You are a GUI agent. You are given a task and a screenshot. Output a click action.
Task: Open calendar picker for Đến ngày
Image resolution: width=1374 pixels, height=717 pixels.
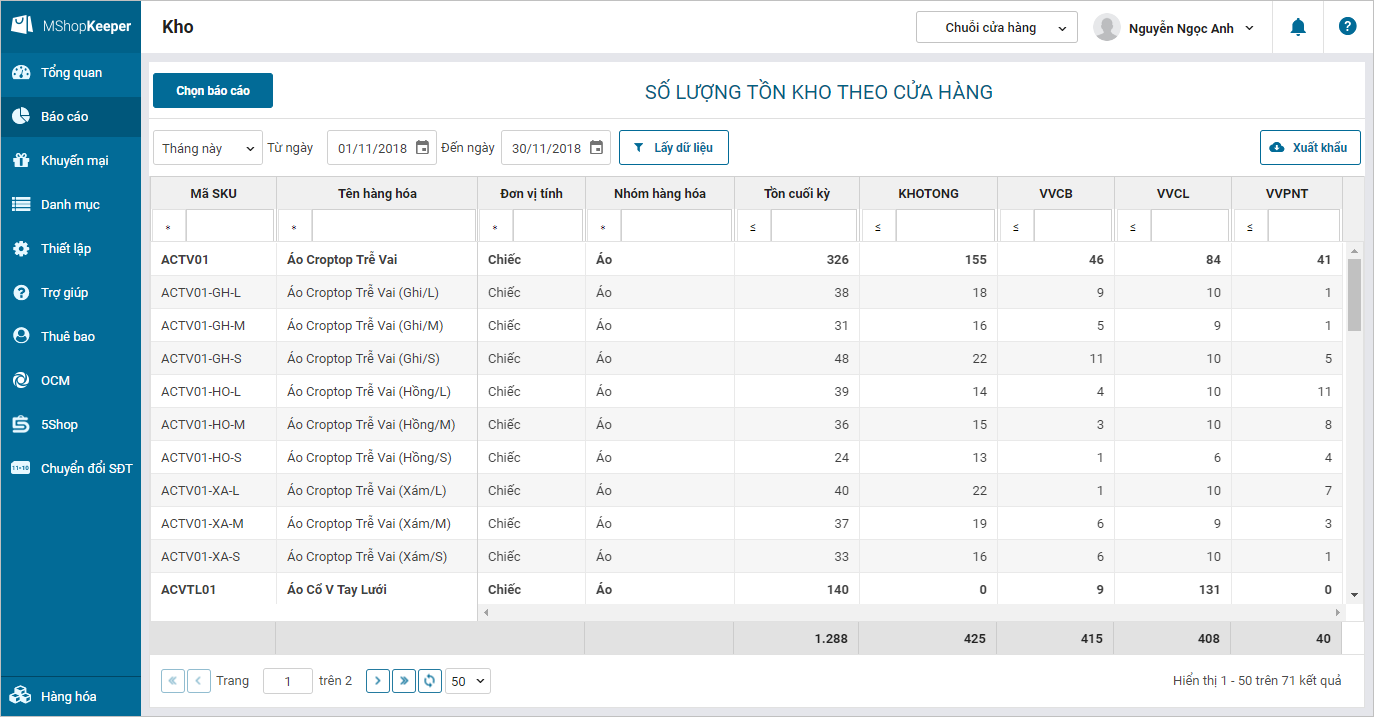tap(596, 148)
